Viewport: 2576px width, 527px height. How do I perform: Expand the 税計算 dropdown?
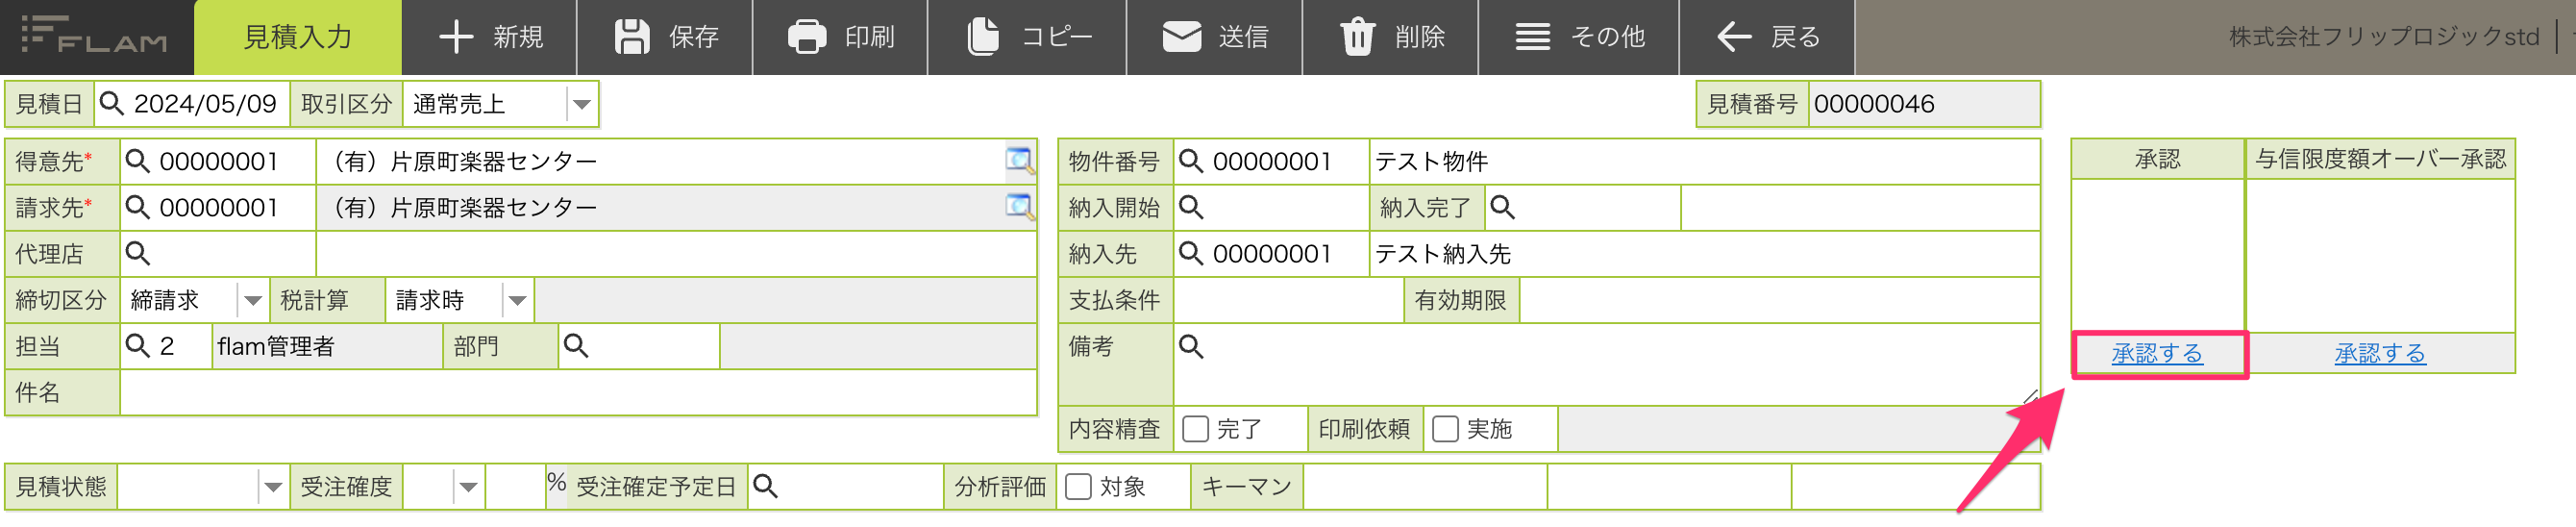pos(517,300)
